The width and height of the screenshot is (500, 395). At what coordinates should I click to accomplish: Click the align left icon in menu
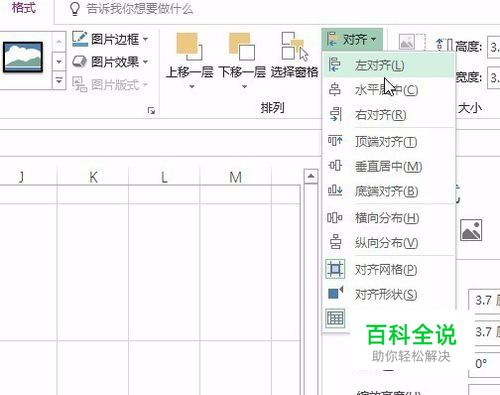(335, 65)
